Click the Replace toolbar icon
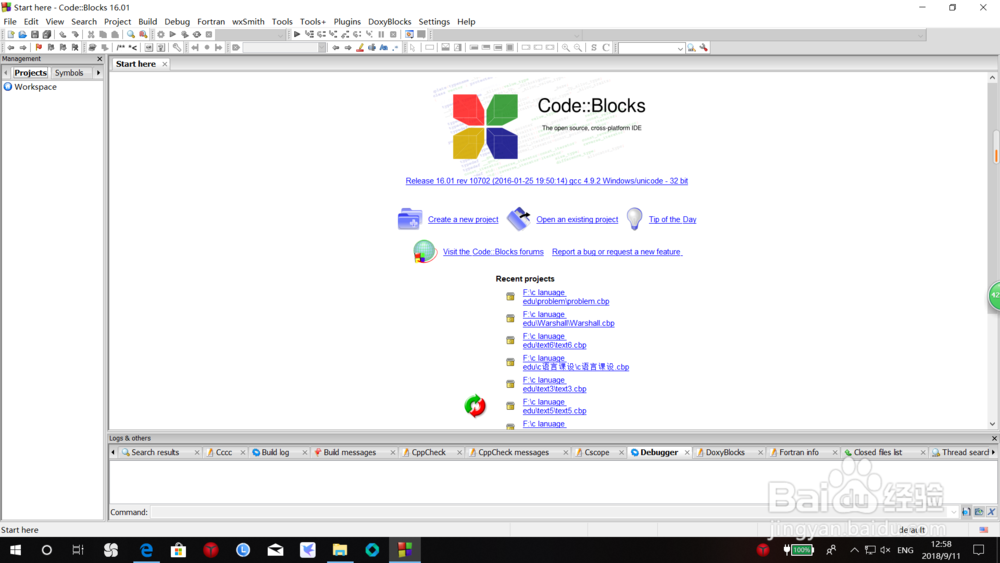Viewport: 1000px width, 563px height. click(x=143, y=34)
